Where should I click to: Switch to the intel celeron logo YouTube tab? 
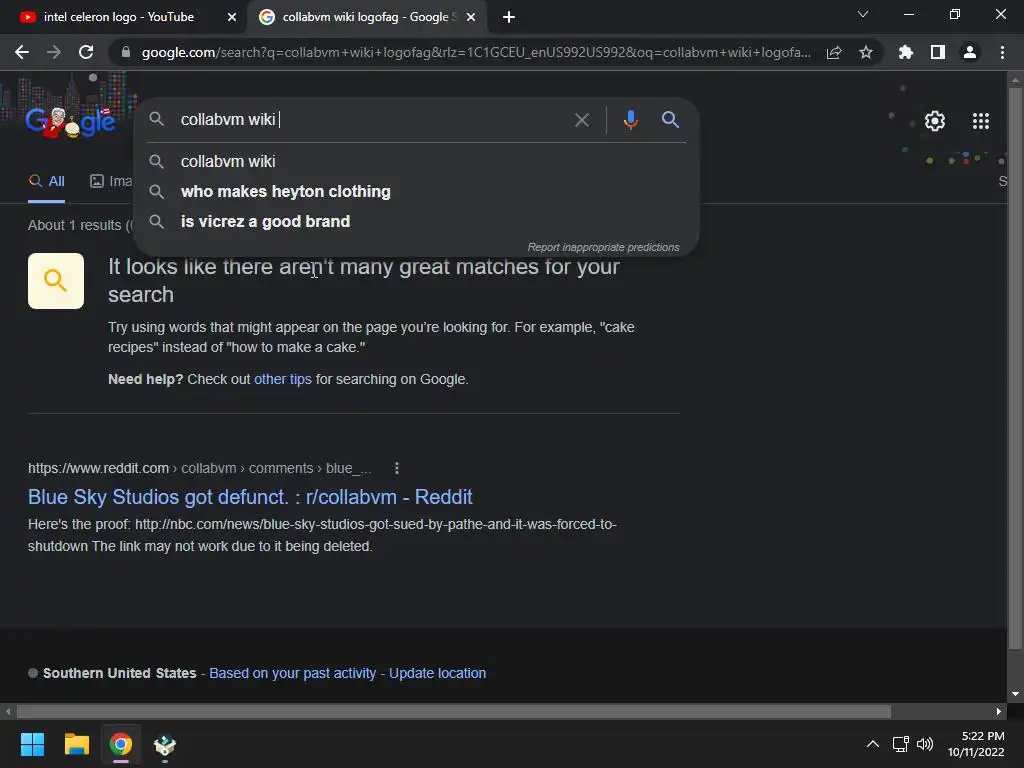click(119, 17)
